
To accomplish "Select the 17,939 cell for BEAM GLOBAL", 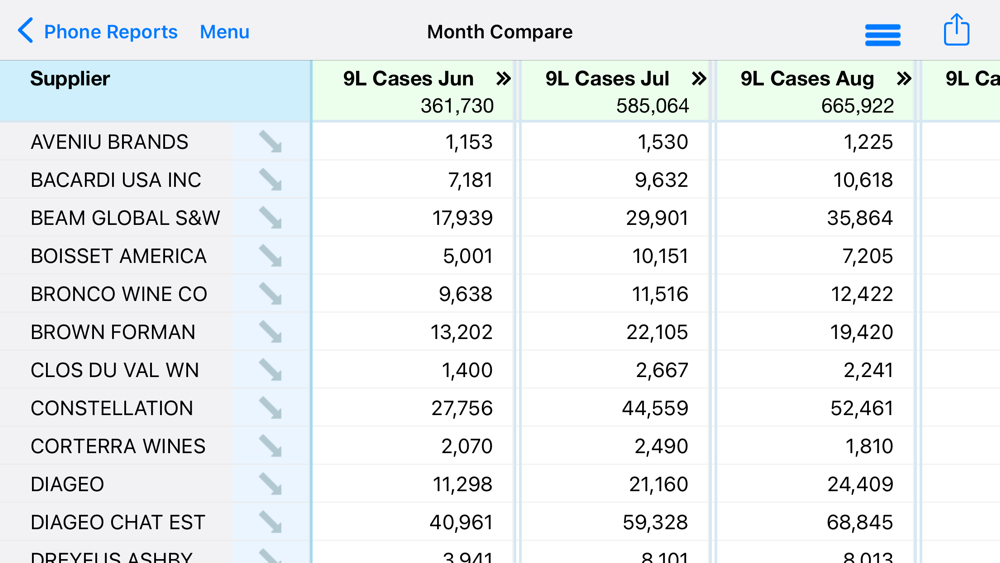I will (462, 218).
